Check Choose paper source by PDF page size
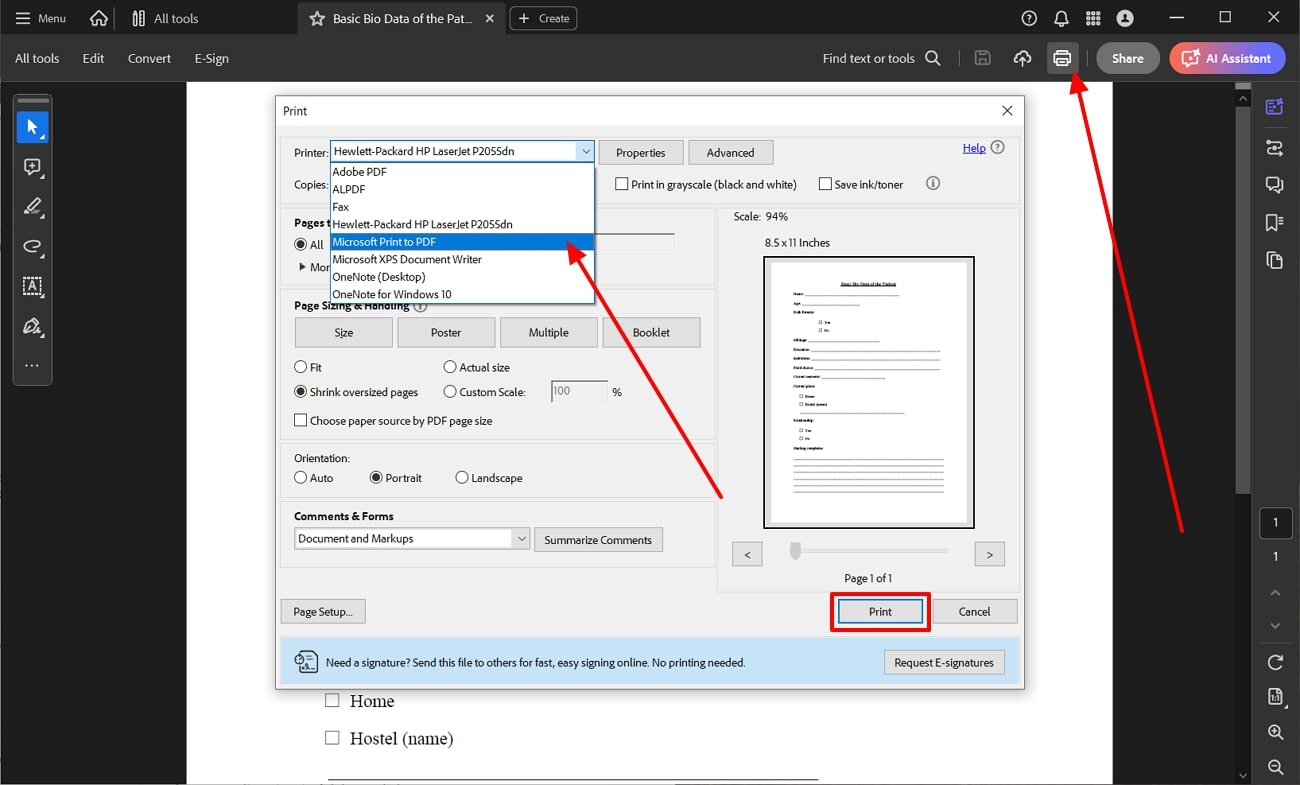This screenshot has width=1300, height=785. [x=300, y=421]
